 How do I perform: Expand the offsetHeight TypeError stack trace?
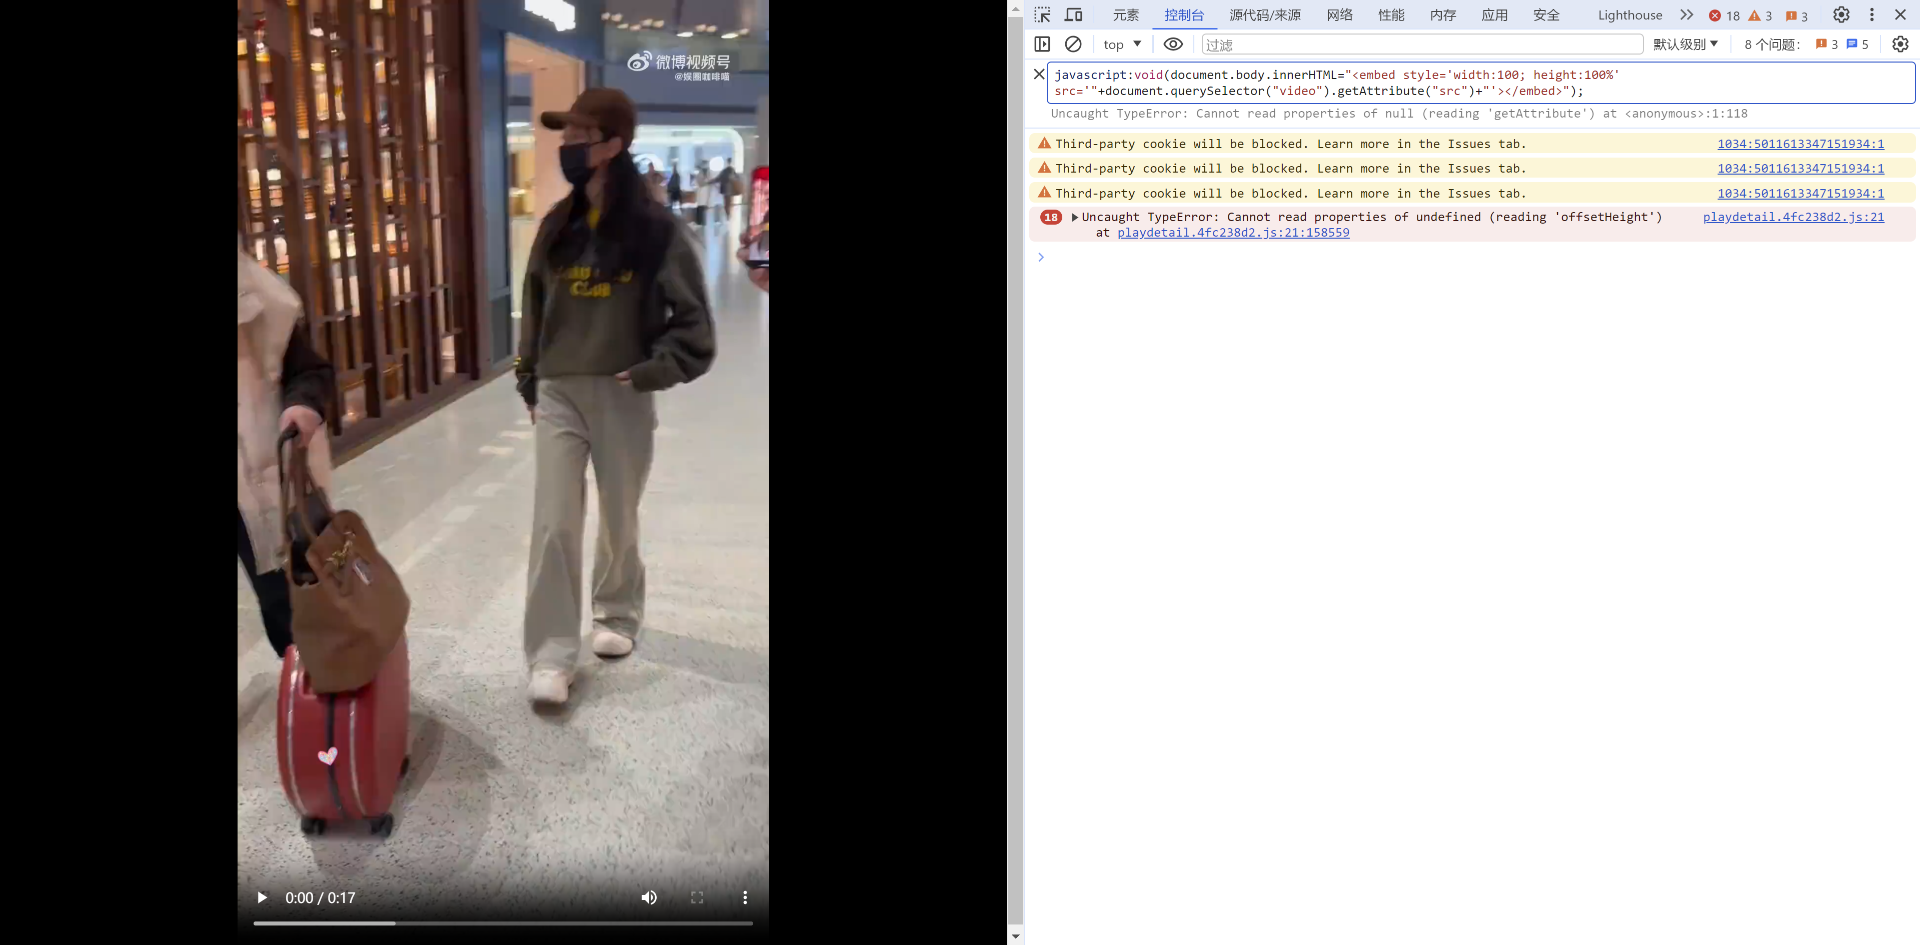tap(1075, 217)
